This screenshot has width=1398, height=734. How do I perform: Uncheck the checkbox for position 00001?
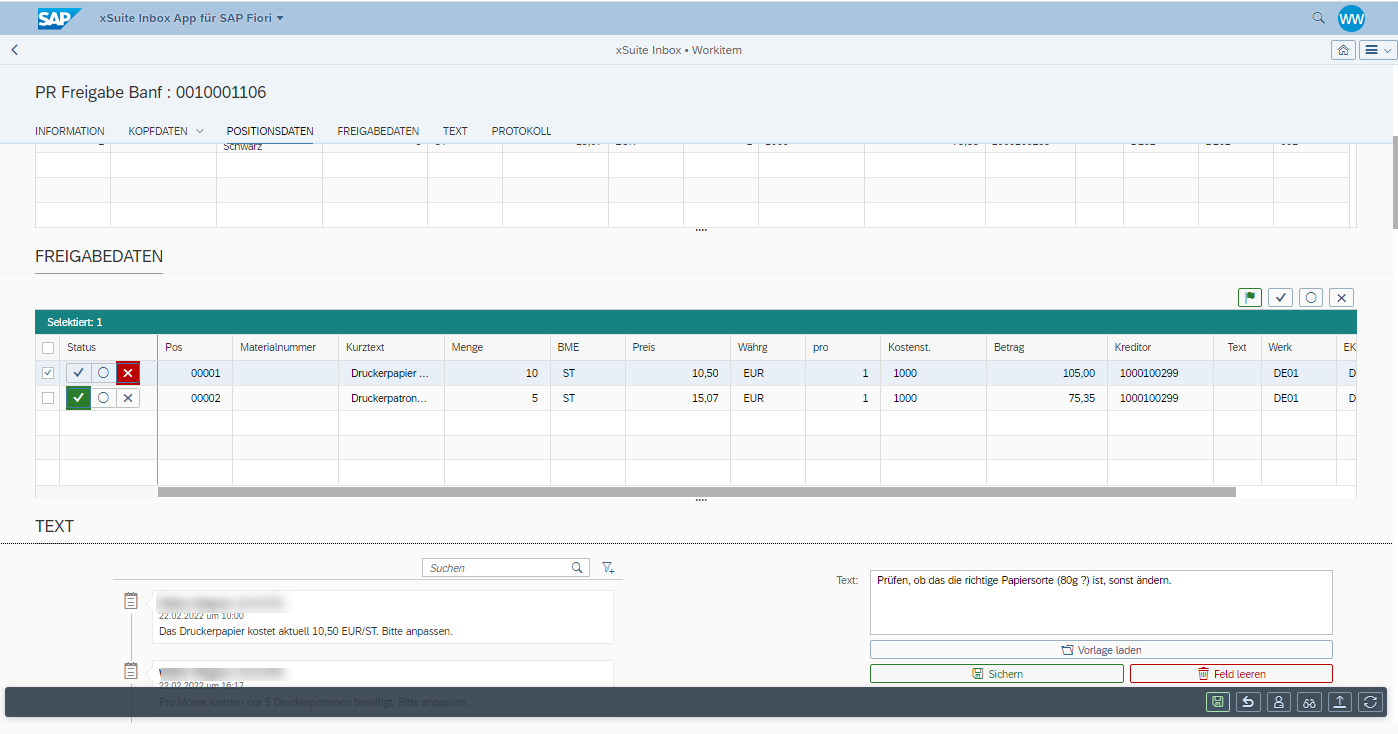point(48,373)
